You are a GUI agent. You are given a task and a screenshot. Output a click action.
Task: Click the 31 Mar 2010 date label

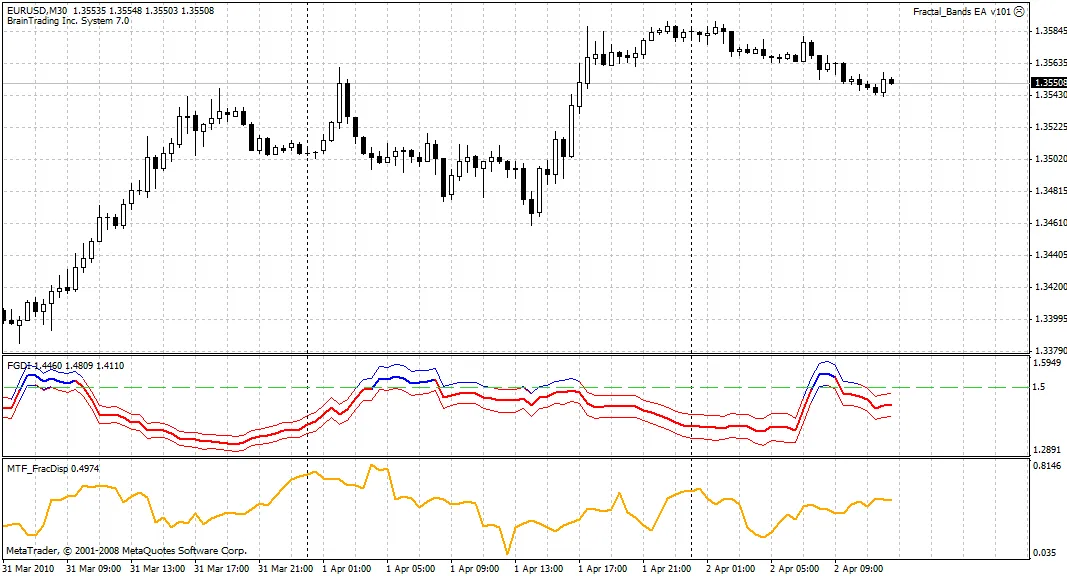coord(26,568)
